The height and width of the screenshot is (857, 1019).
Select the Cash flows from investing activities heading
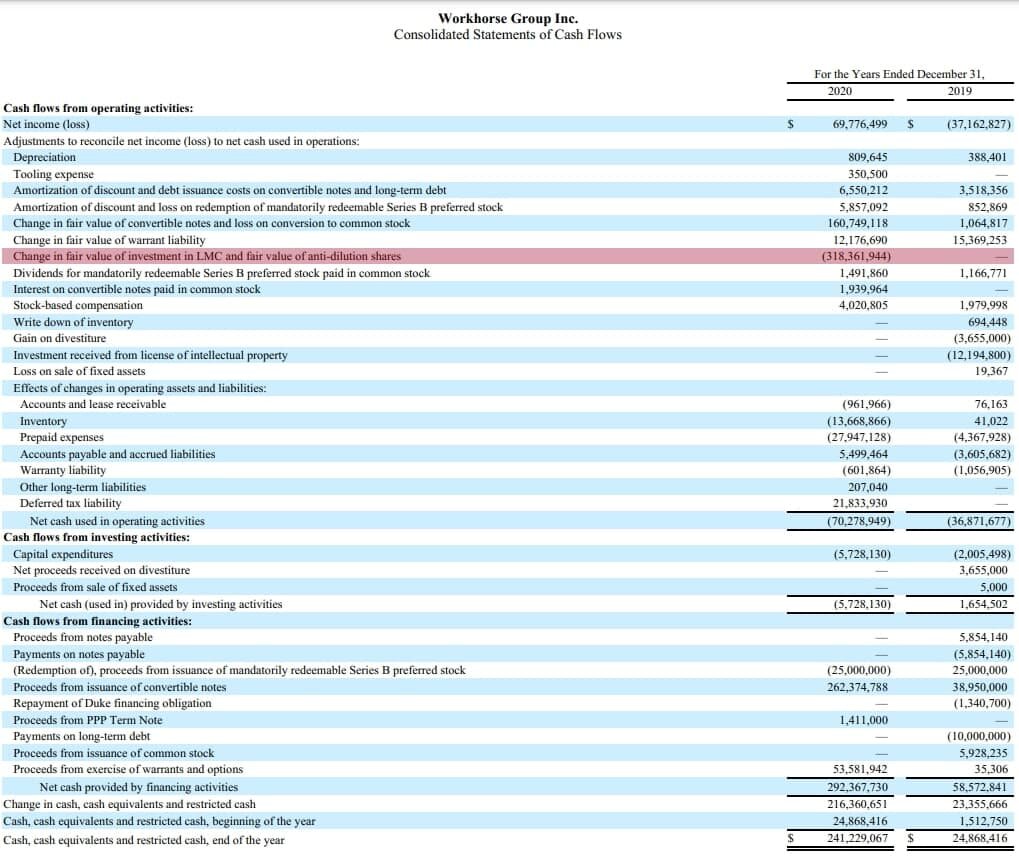coord(97,537)
